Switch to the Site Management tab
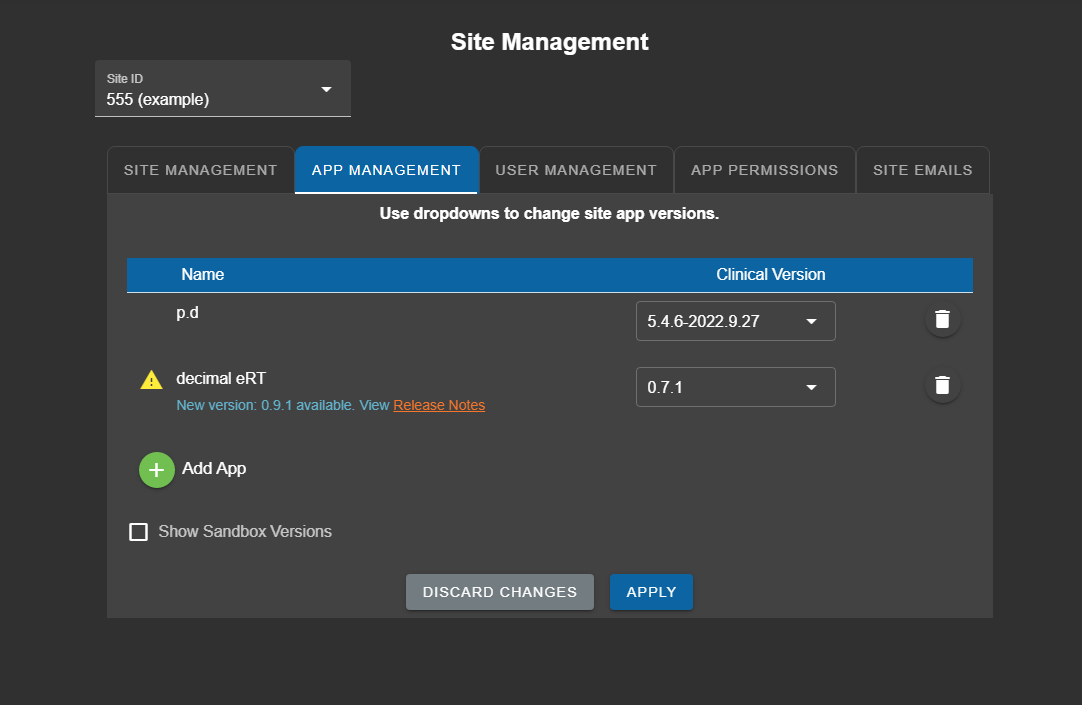The width and height of the screenshot is (1082, 705). tap(200, 170)
